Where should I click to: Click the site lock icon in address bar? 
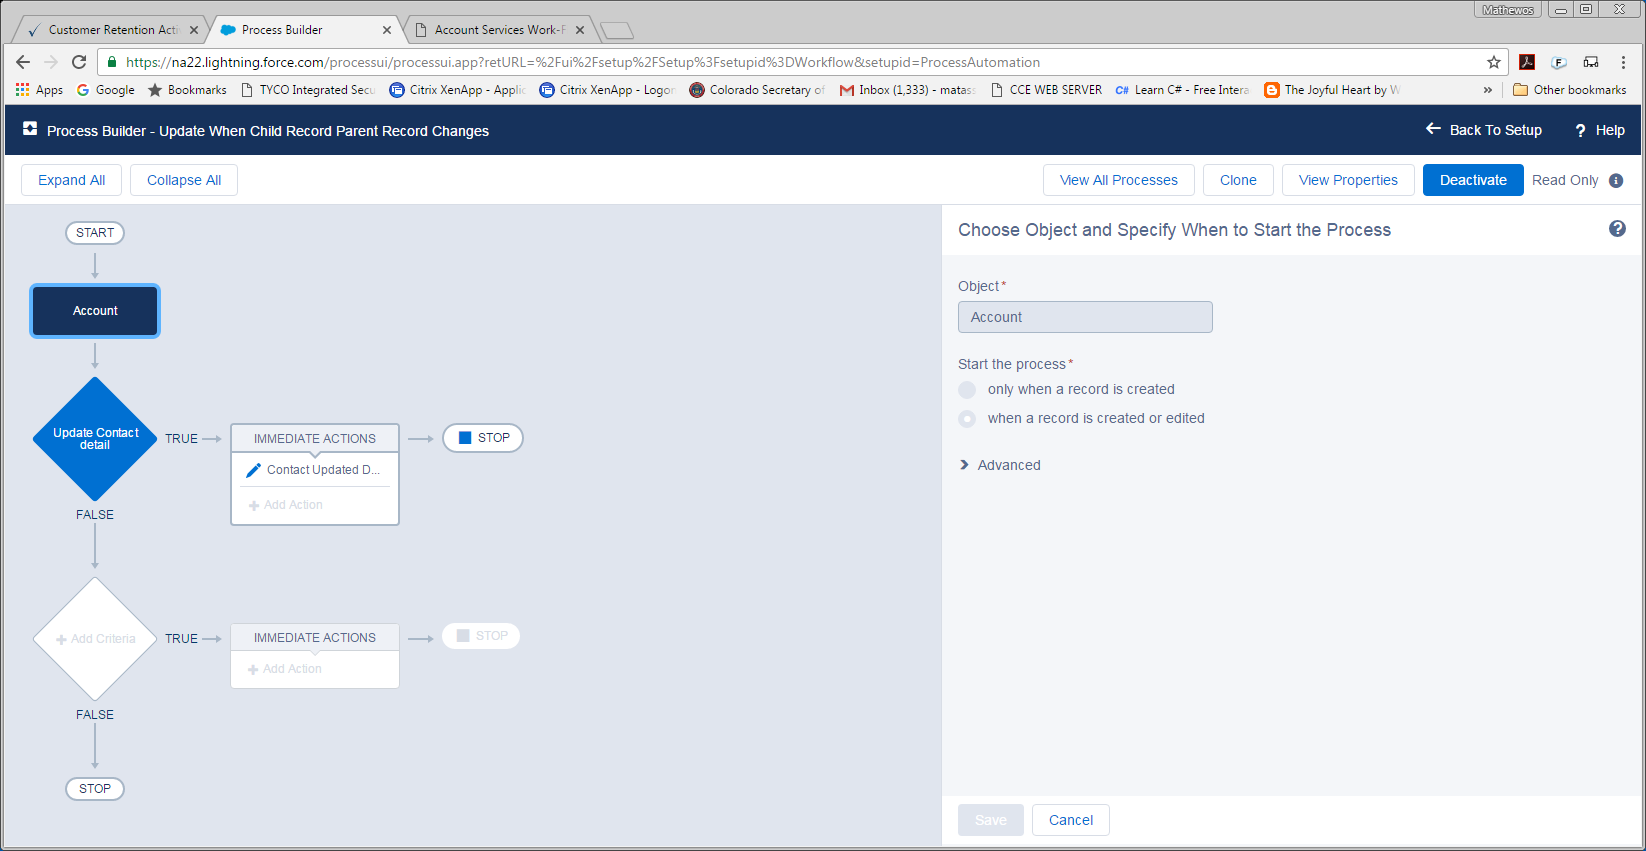(x=112, y=62)
